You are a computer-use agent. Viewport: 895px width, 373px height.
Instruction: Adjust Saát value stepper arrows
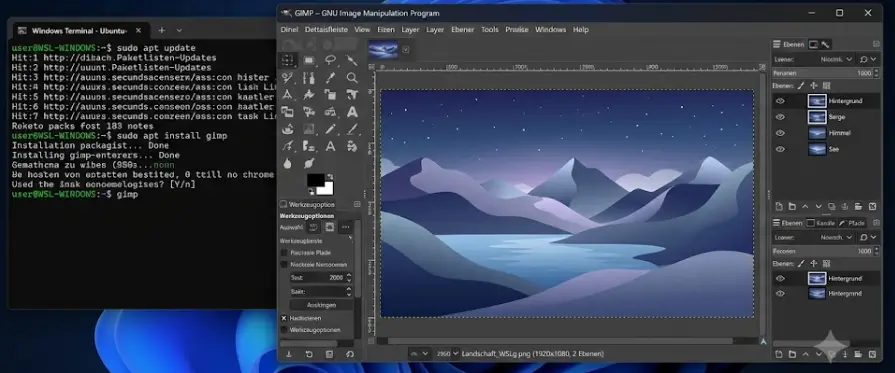click(x=349, y=292)
